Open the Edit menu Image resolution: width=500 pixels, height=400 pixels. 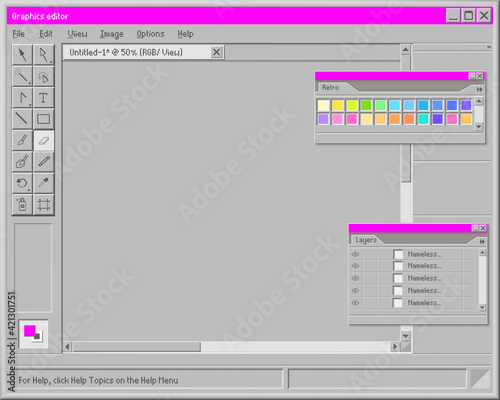[x=46, y=34]
